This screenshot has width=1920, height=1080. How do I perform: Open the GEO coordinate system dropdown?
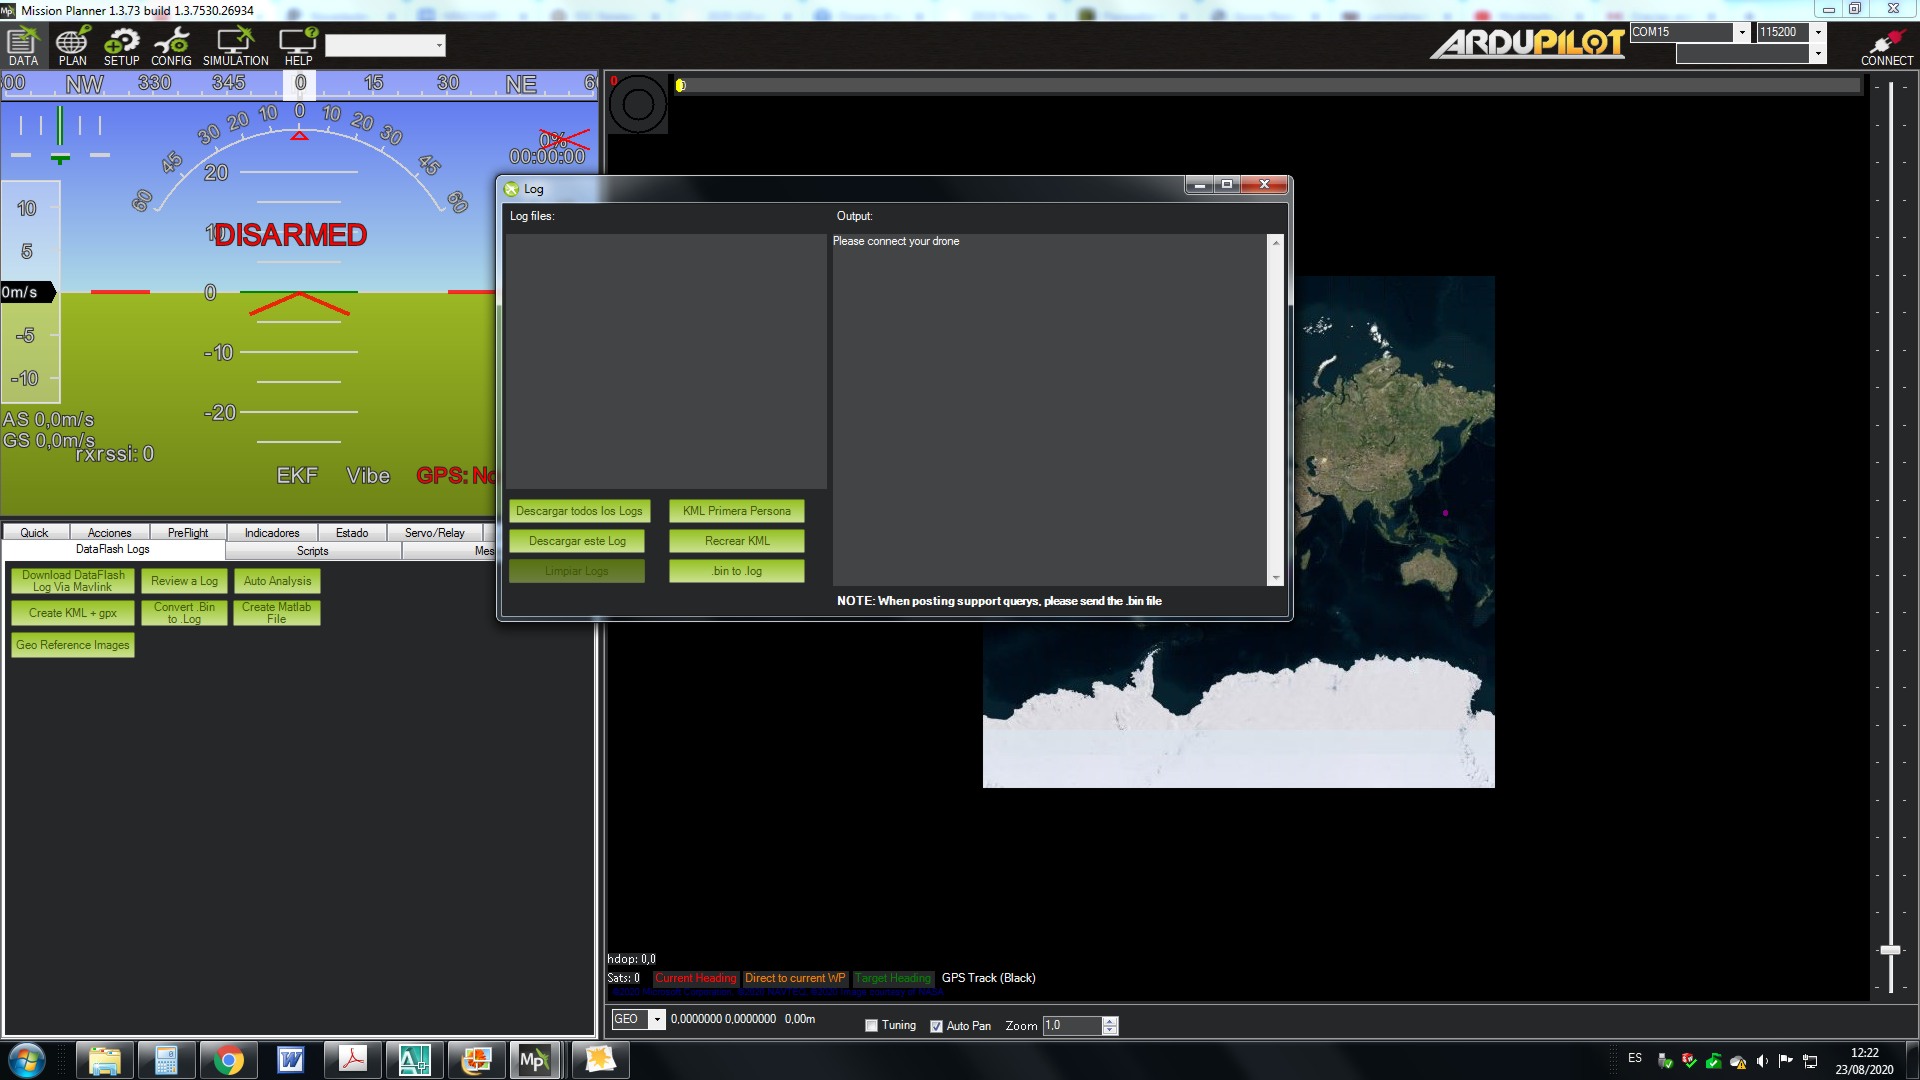click(657, 1019)
